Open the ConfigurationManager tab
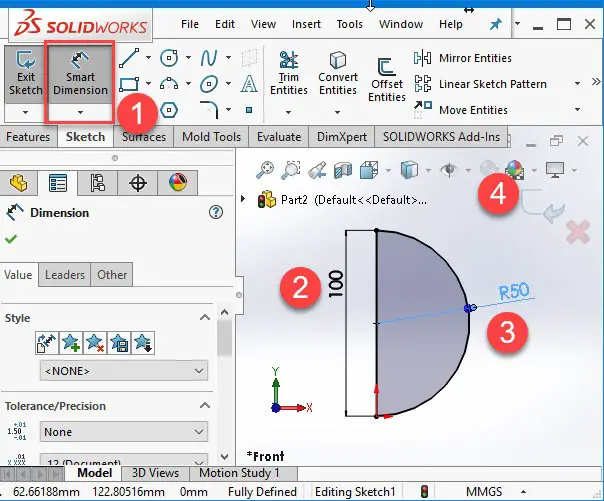604x501 pixels. pos(97,183)
